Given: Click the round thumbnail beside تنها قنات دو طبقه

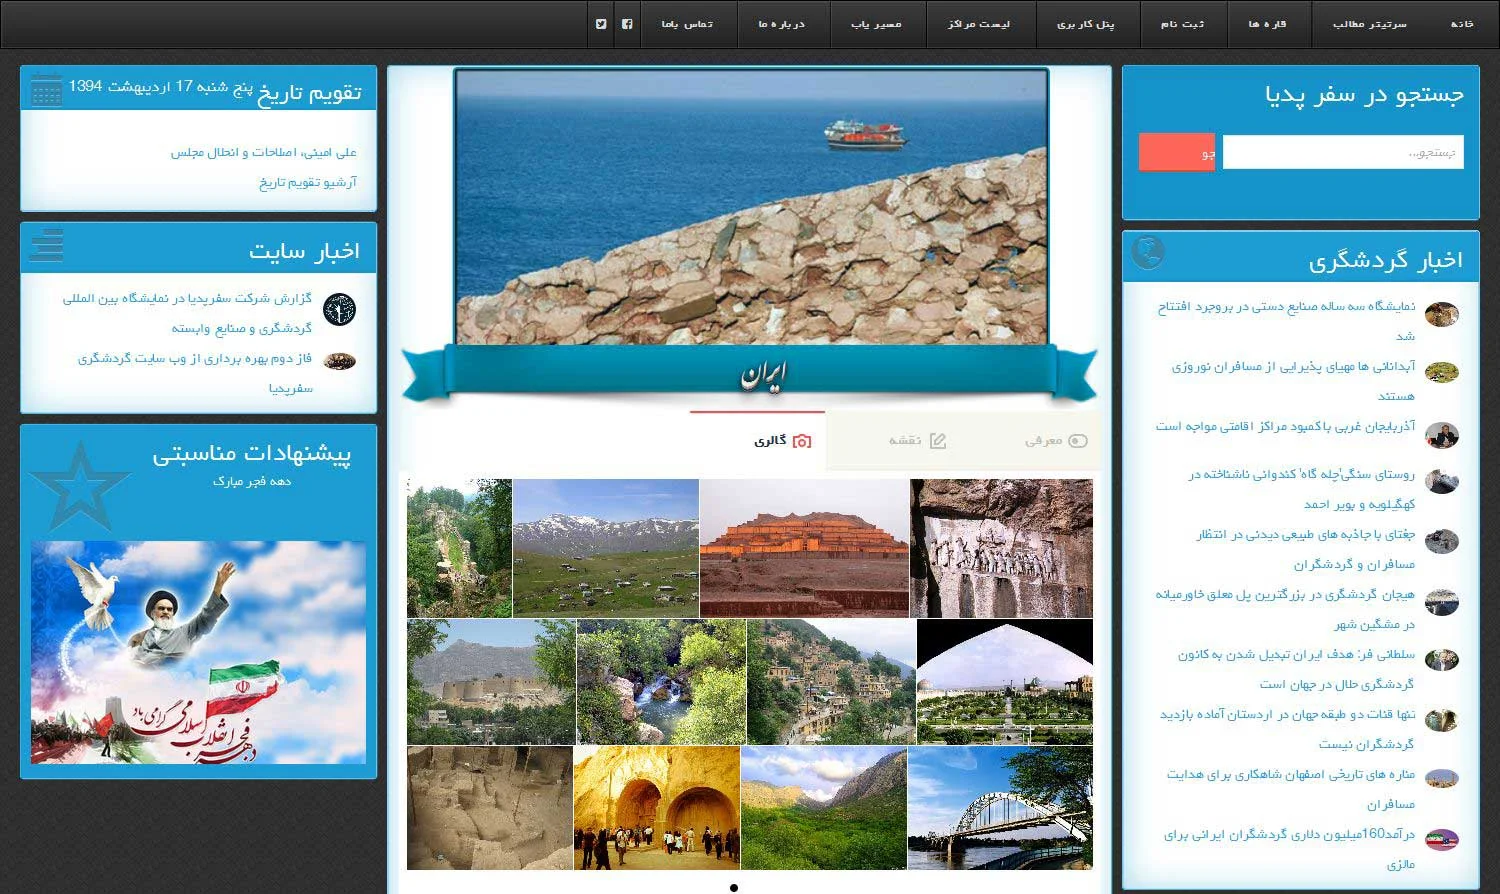Looking at the screenshot, I should (1441, 720).
